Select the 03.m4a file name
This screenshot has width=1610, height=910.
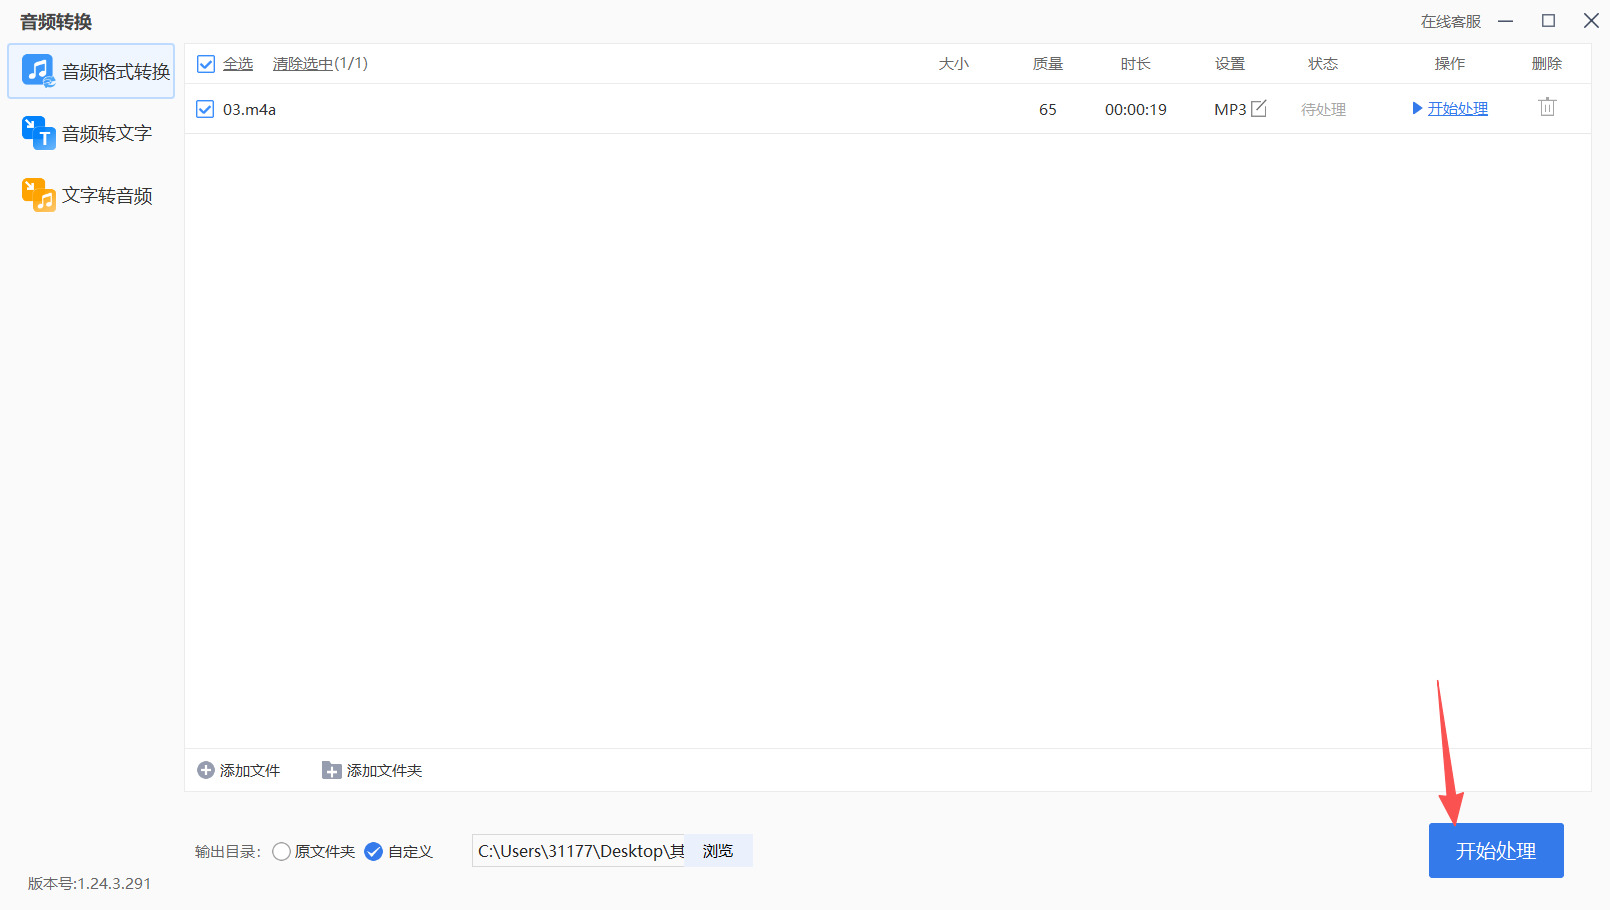(249, 109)
